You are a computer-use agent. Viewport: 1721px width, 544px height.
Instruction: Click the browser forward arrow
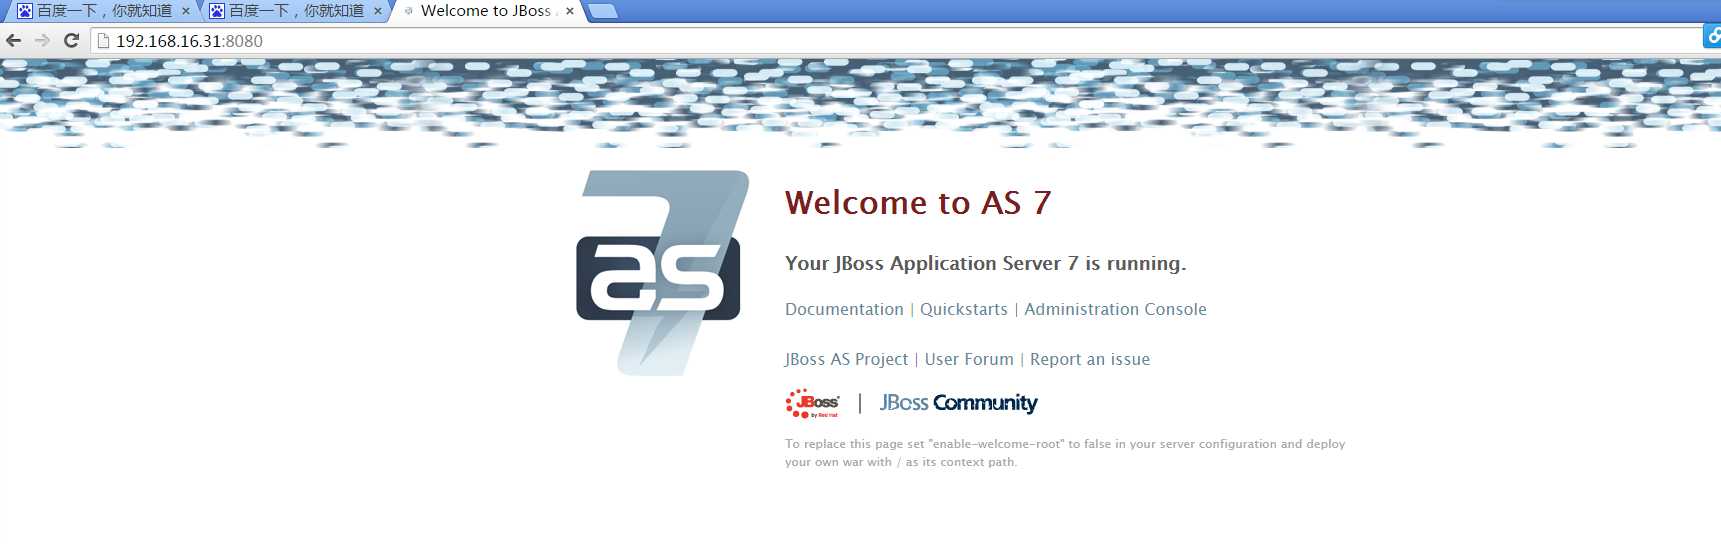42,41
